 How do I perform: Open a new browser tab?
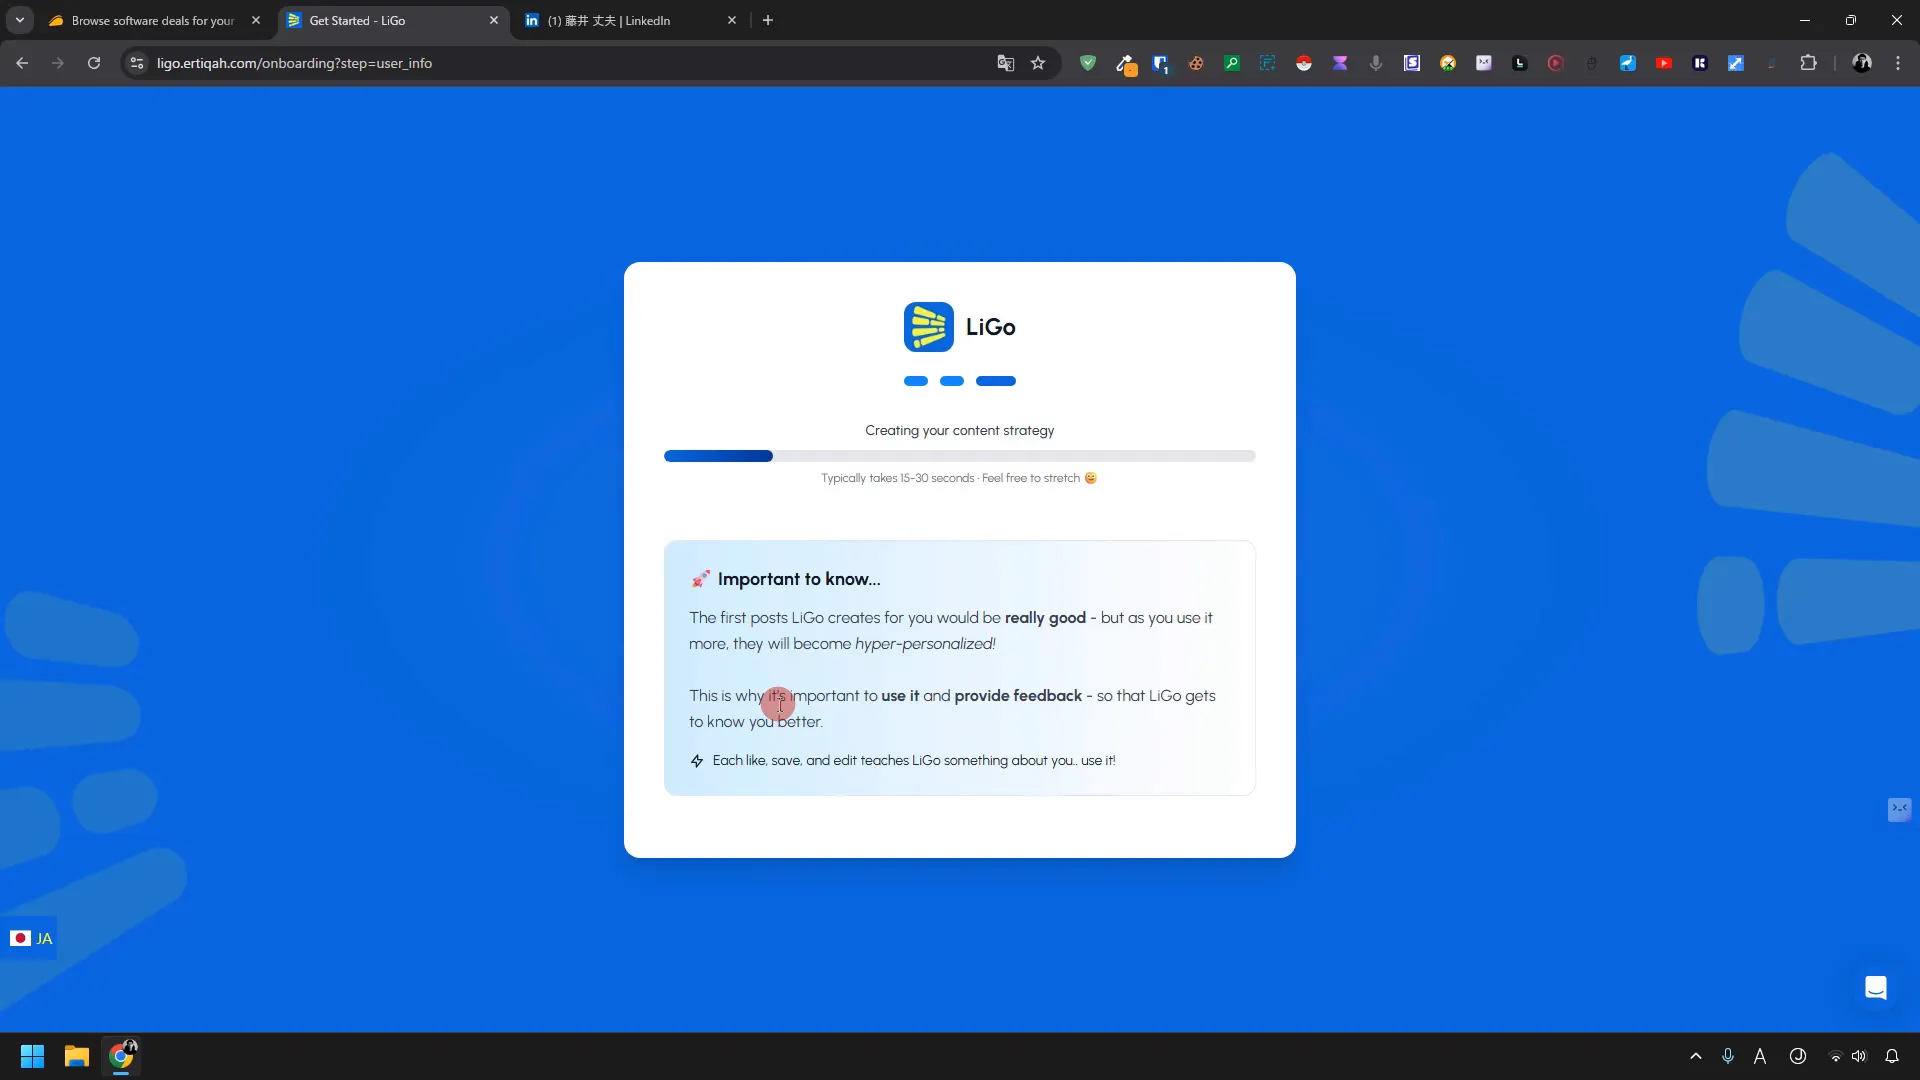click(768, 20)
